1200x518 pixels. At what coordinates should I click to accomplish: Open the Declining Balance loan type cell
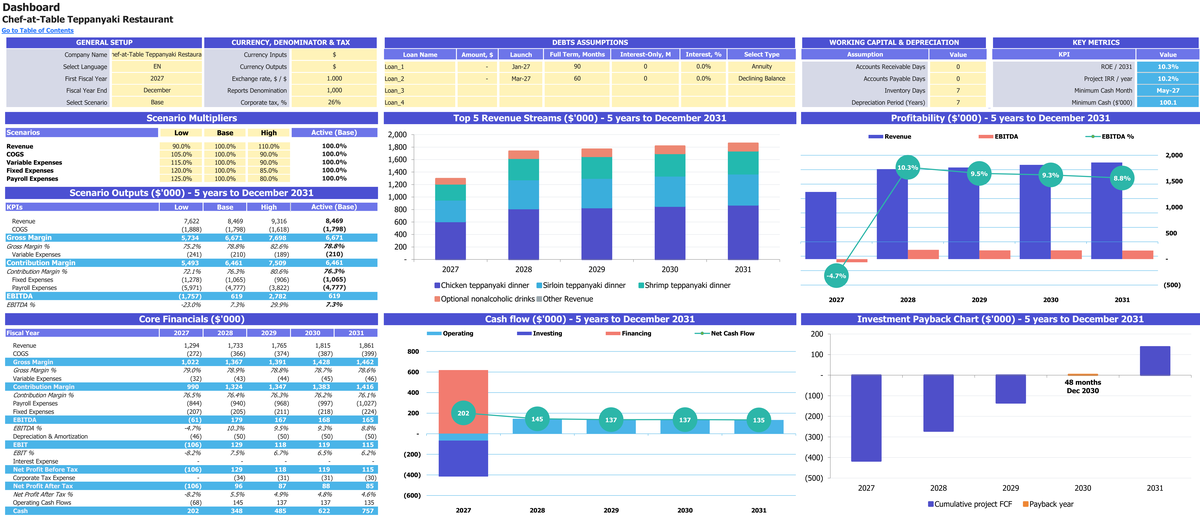761,78
